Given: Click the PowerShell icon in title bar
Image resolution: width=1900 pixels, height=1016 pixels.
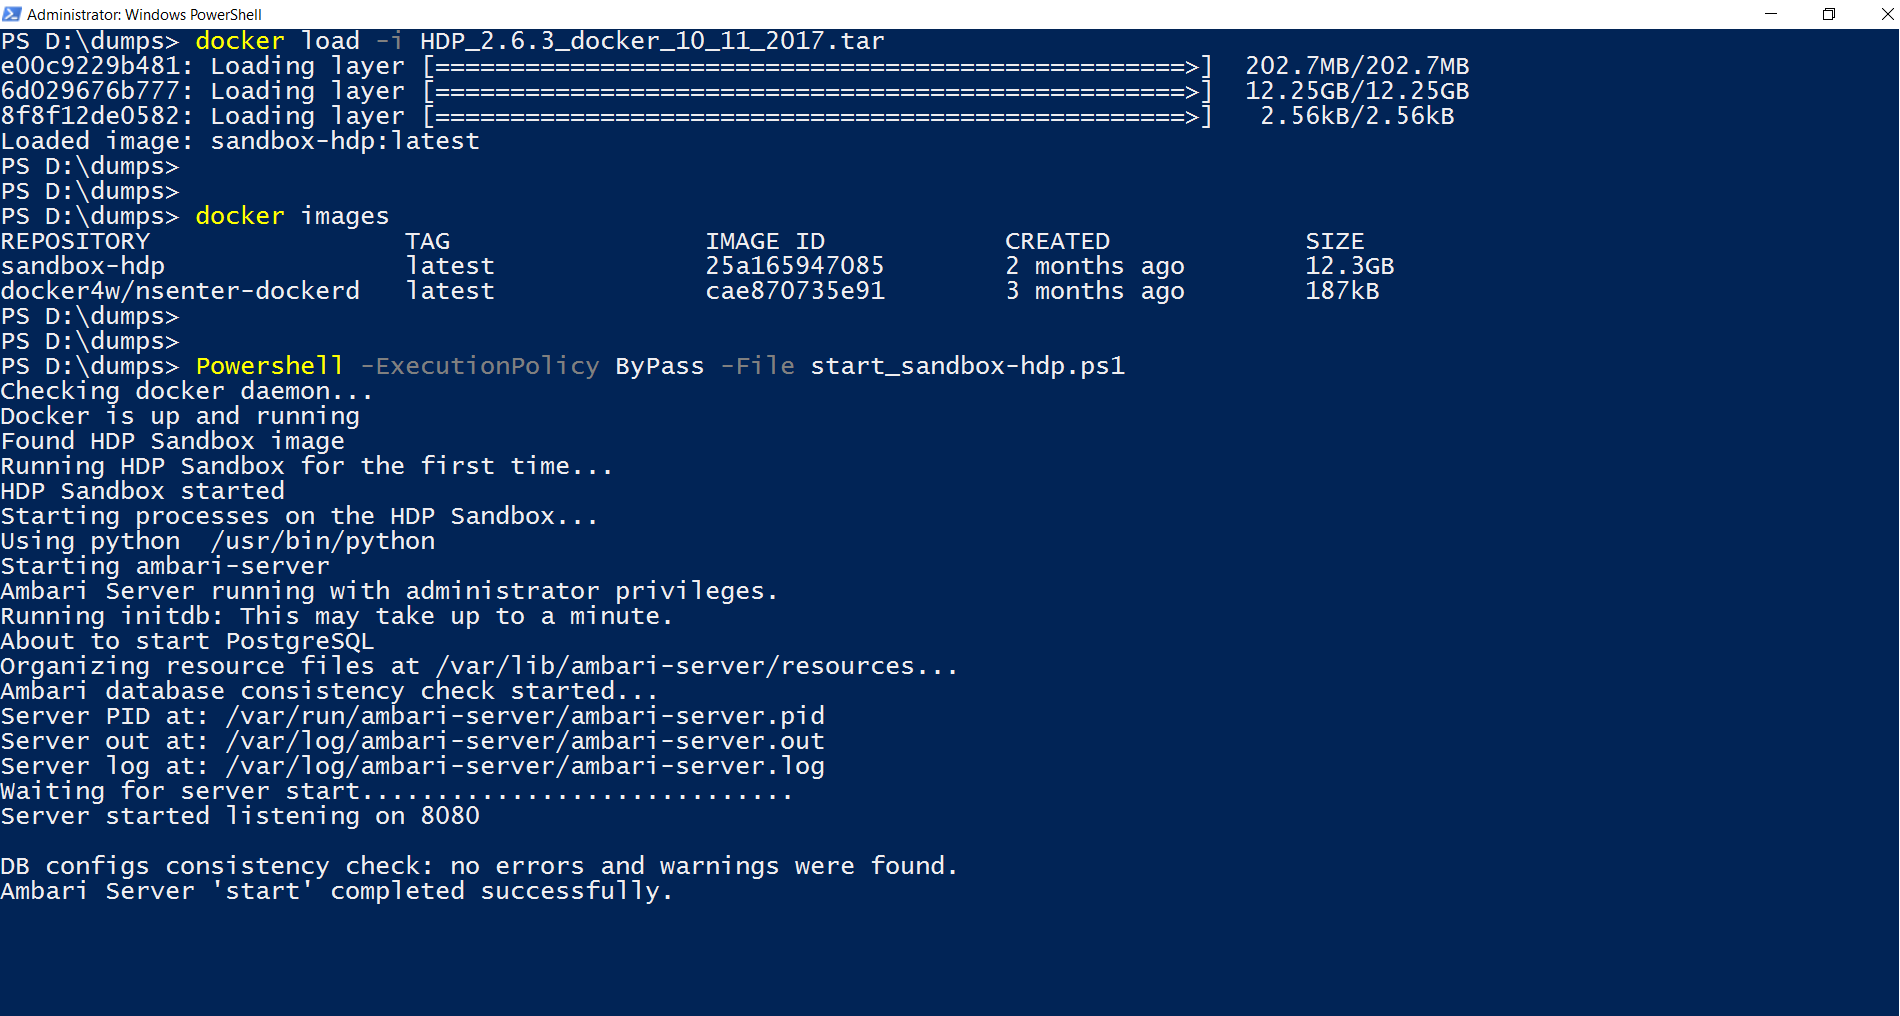Looking at the screenshot, I should pyautogui.click(x=12, y=14).
